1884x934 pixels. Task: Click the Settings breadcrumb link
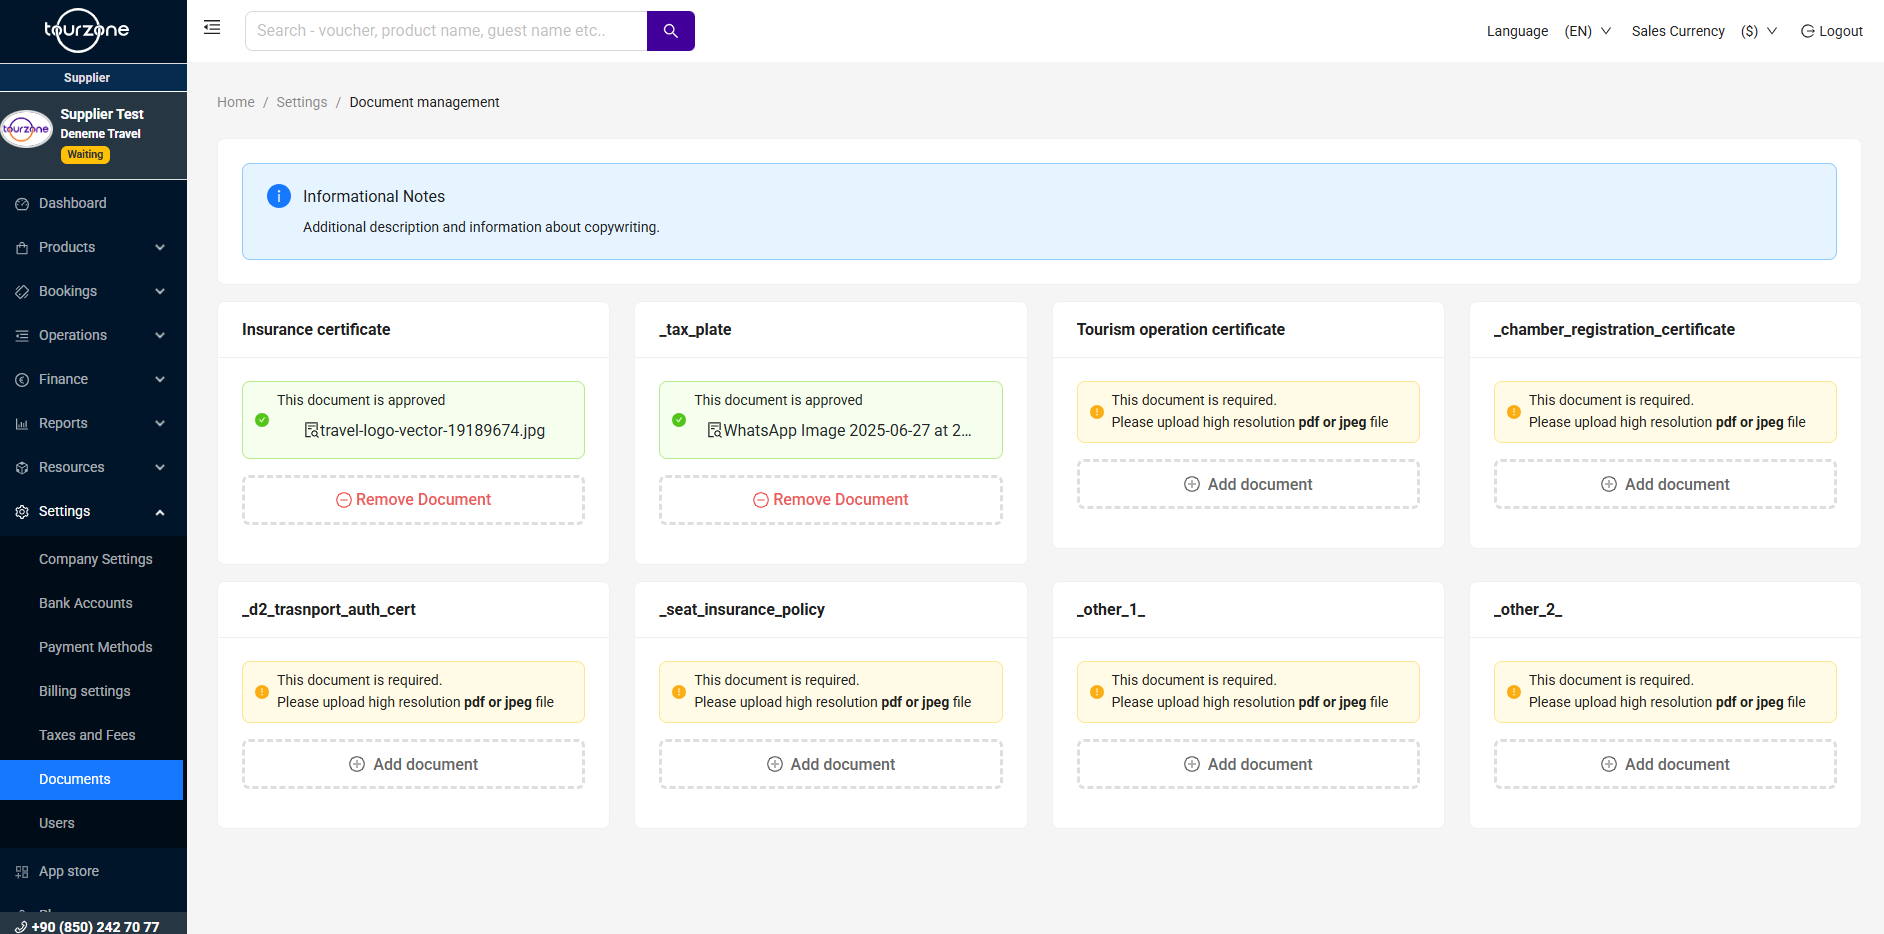tap(302, 102)
